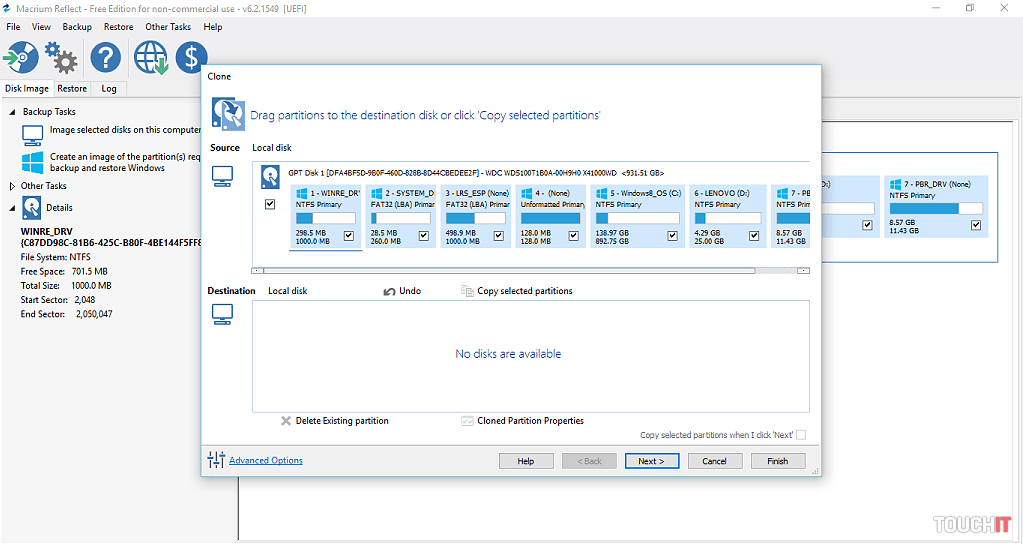
Task: Expand the Other Tasks section
Action: click(12, 186)
